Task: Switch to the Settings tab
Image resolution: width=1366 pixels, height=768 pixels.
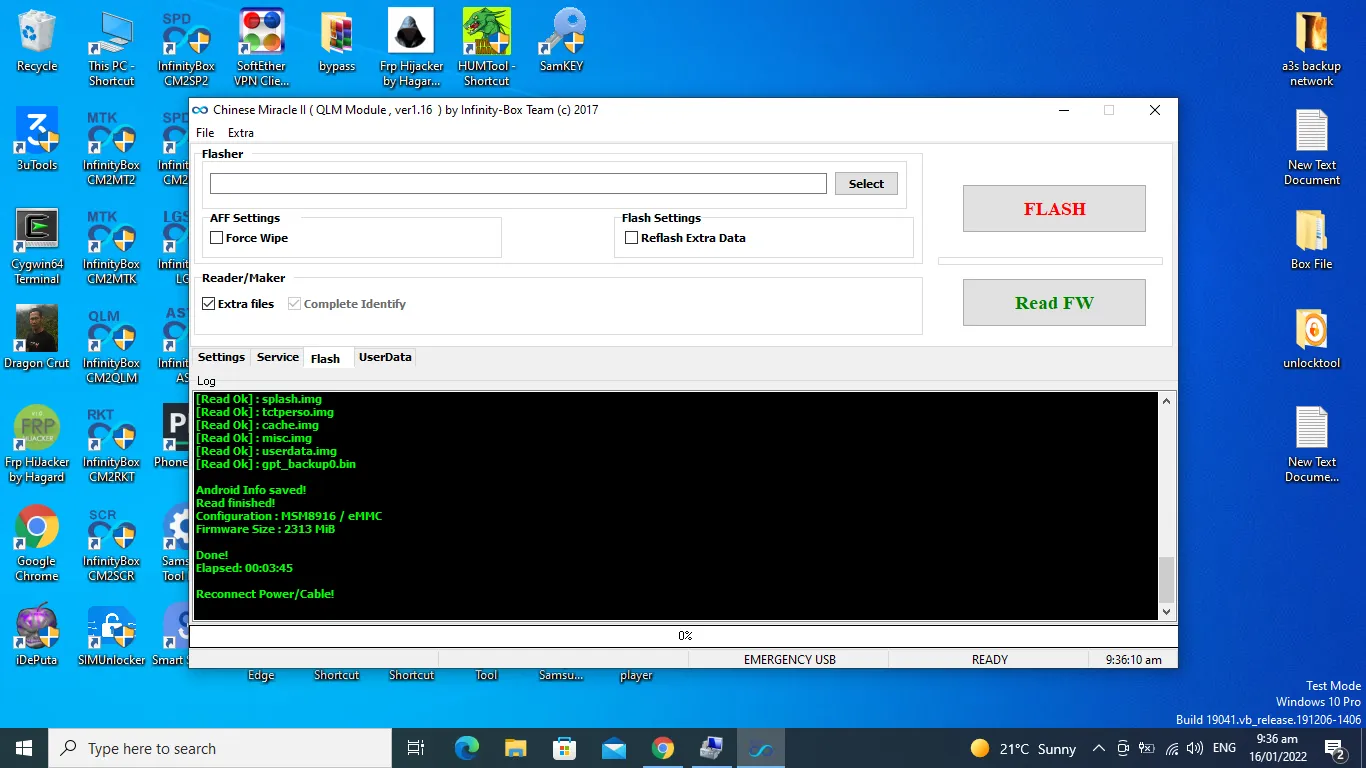Action: coord(221,357)
